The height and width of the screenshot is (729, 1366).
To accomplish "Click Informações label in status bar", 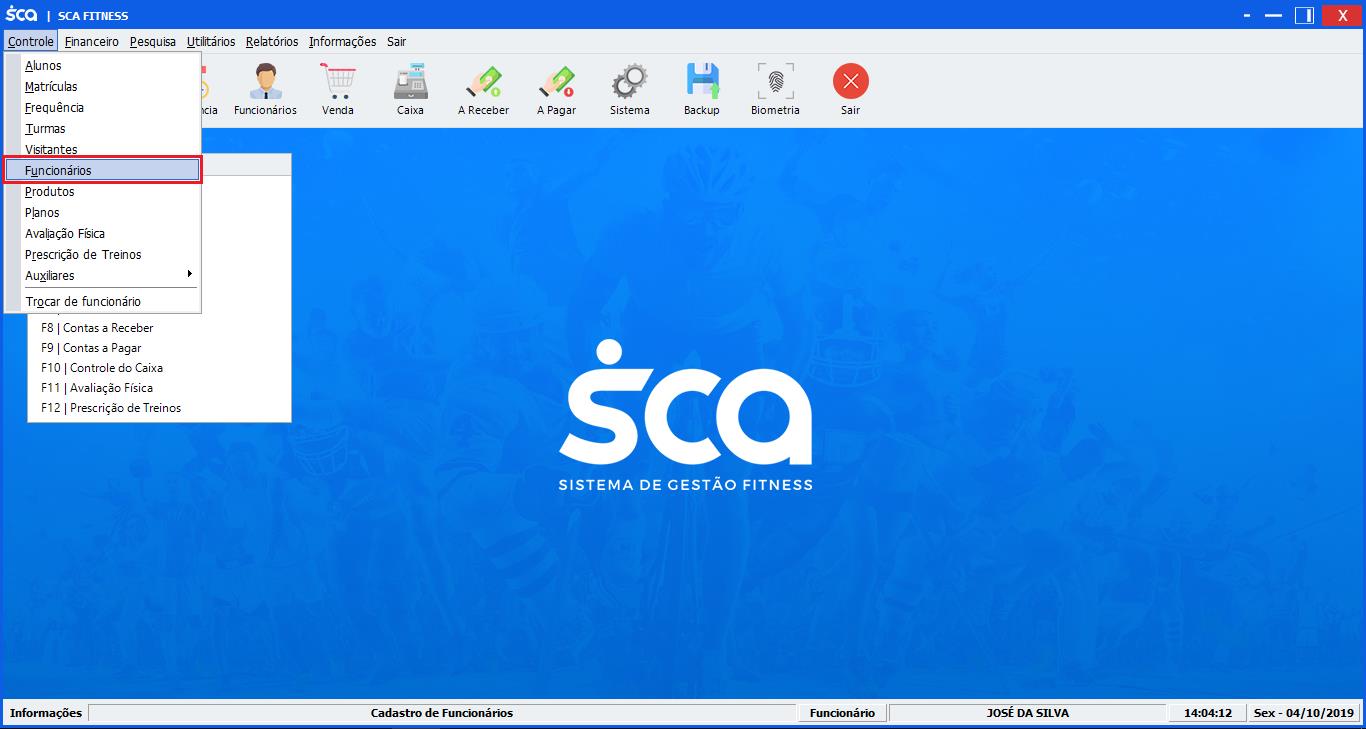I will [46, 713].
